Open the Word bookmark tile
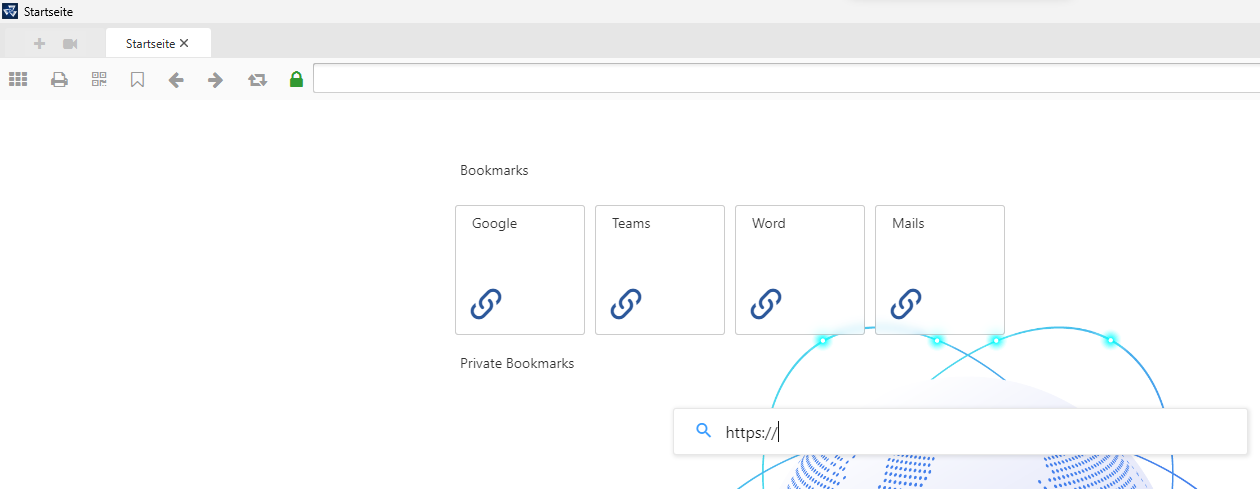Viewport: 1260px width, 489px height. [x=800, y=270]
